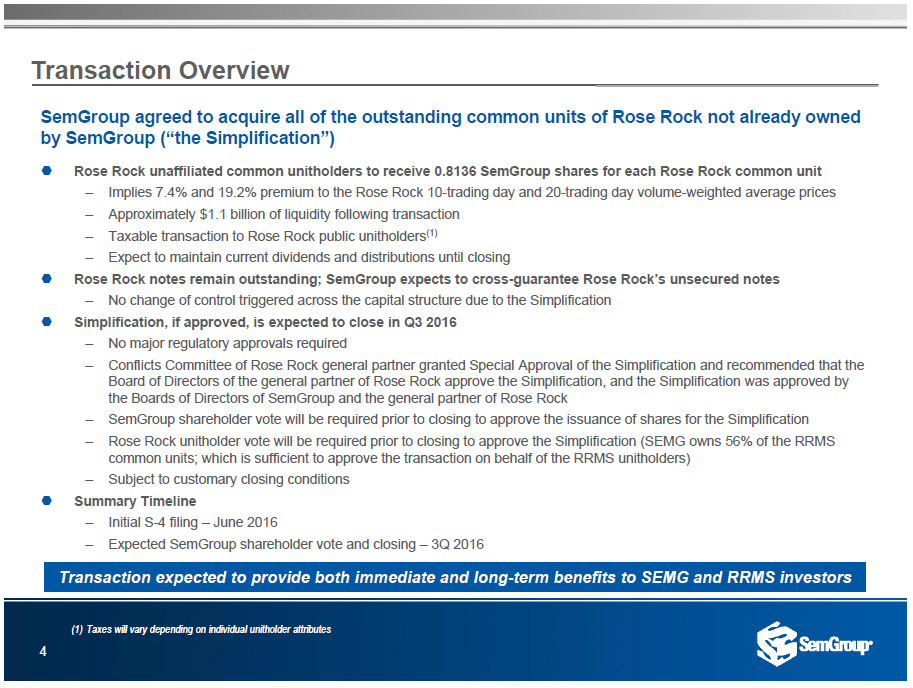
Task: Click 'Rose Rock unitholder vote will be required…' line
Action: 472,450
